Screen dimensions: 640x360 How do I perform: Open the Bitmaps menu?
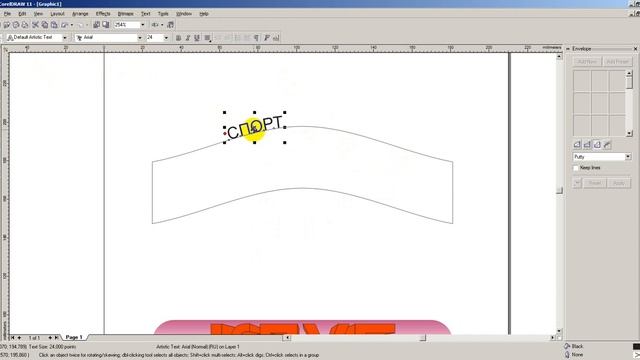point(125,14)
